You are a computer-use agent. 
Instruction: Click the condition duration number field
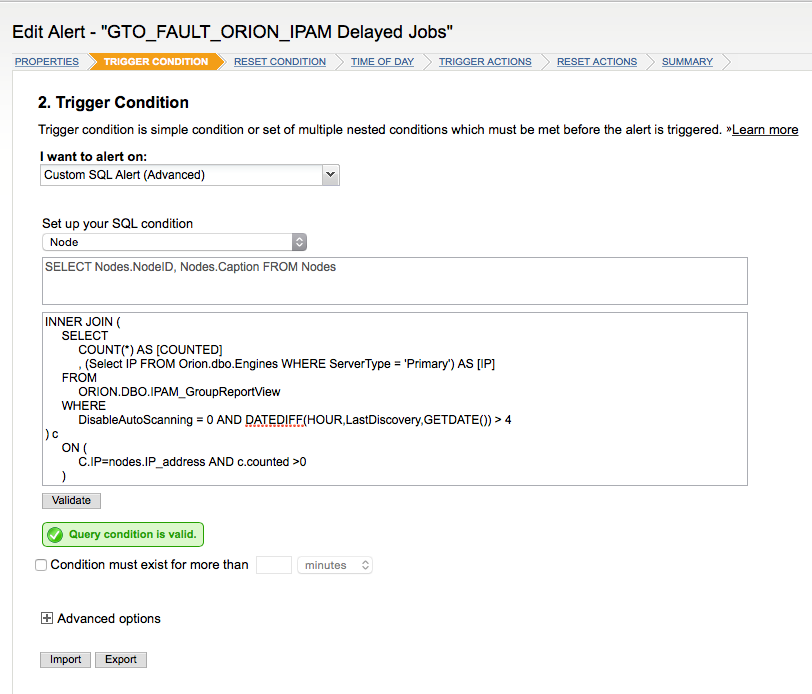(274, 565)
